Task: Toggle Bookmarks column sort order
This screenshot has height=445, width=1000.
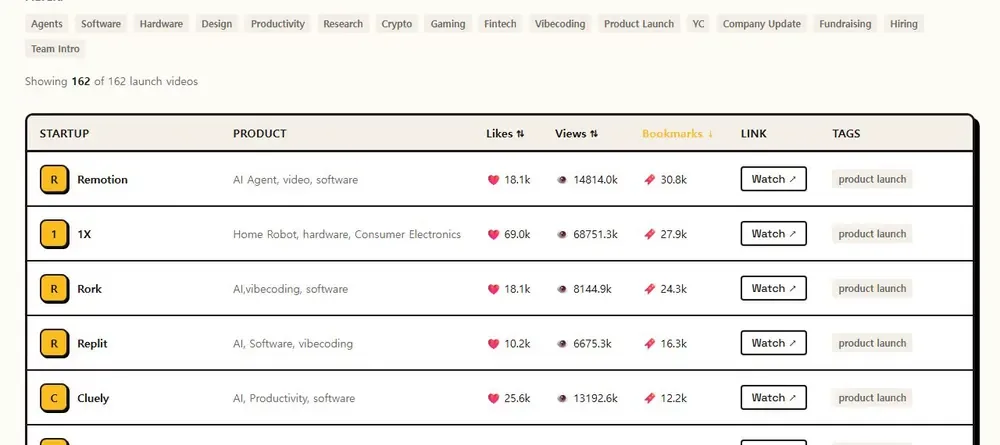Action: pos(677,133)
